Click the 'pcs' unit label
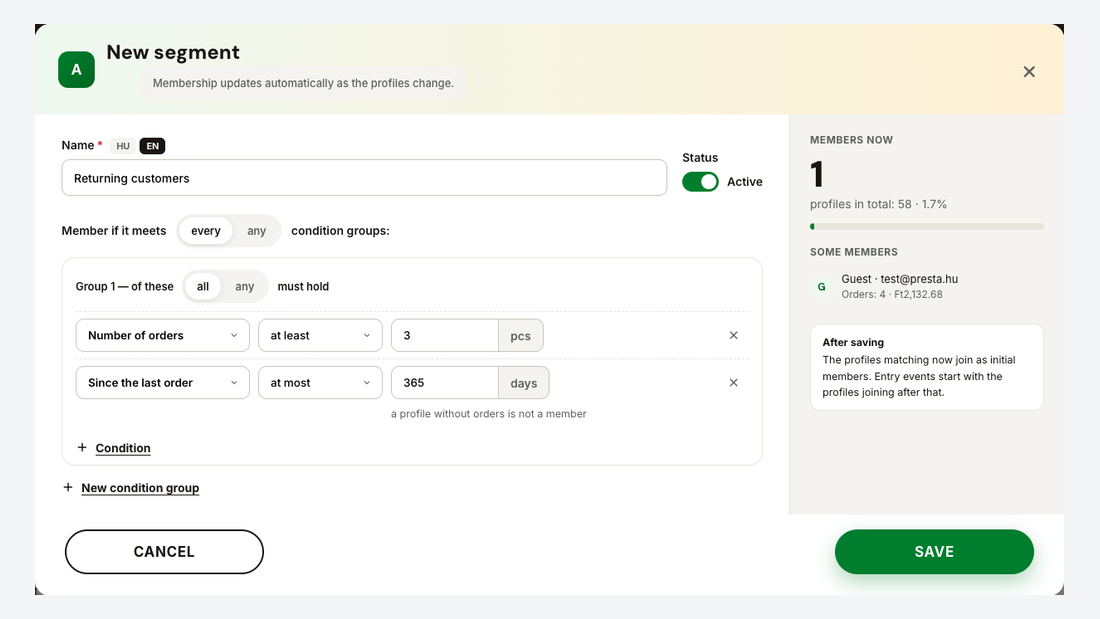 pos(521,335)
